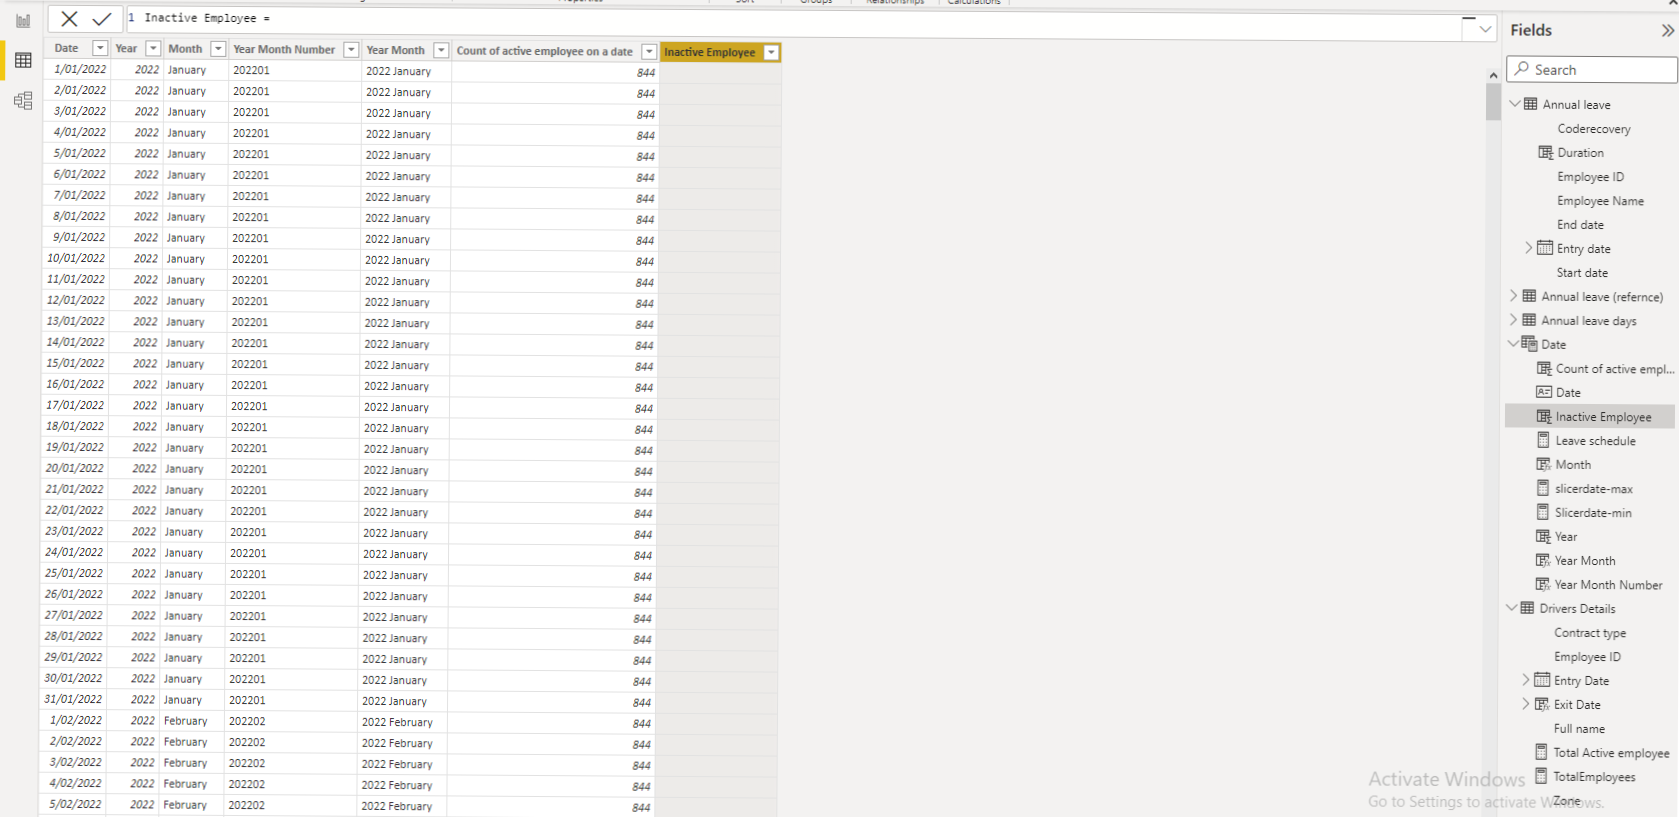Expand the Annual leave (refernce) table
The height and width of the screenshot is (817, 1679).
tap(1514, 296)
